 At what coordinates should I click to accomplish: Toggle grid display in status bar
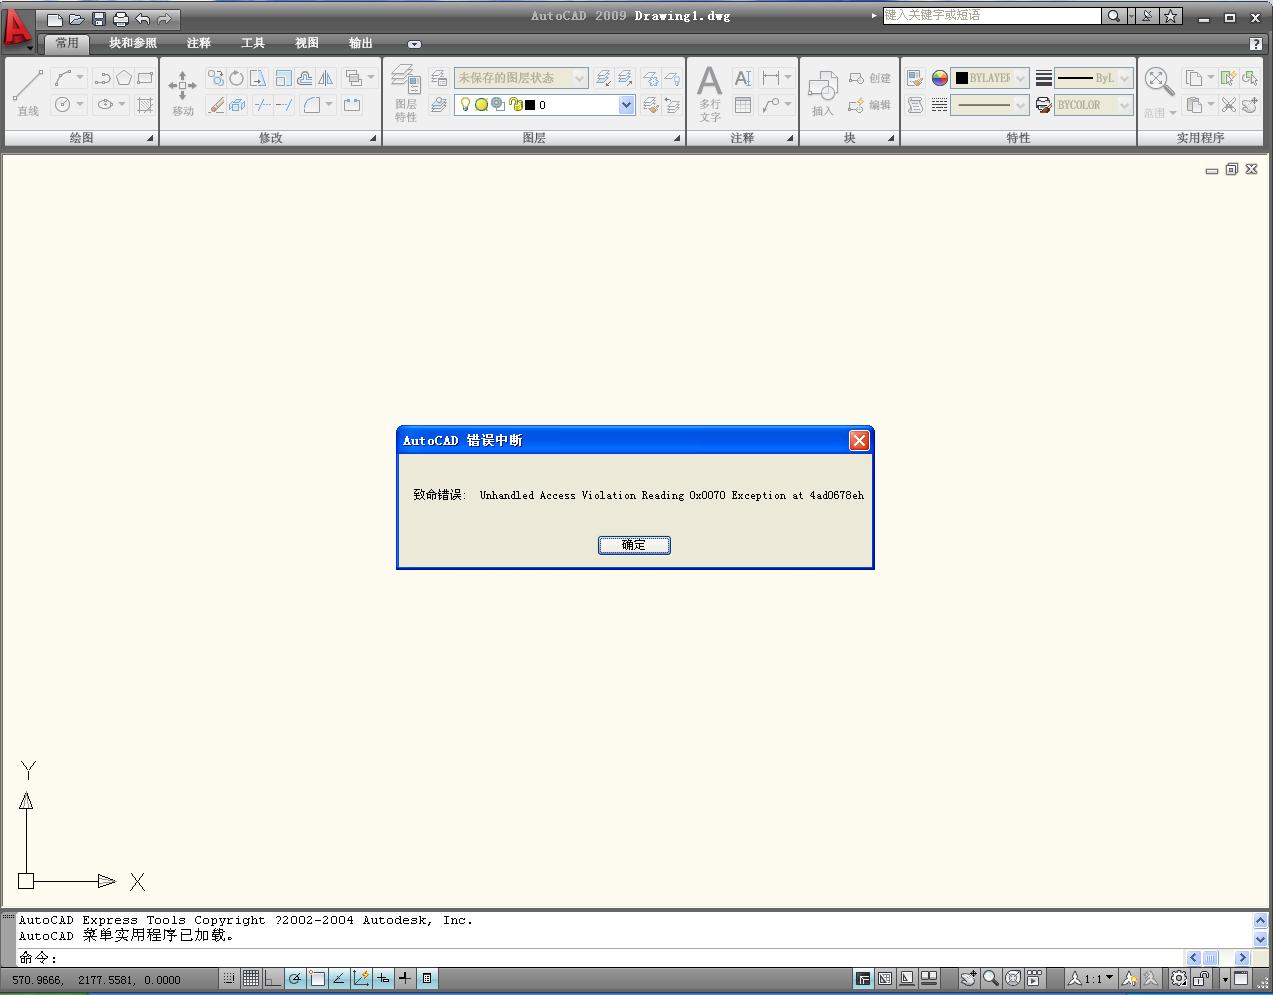coord(251,979)
